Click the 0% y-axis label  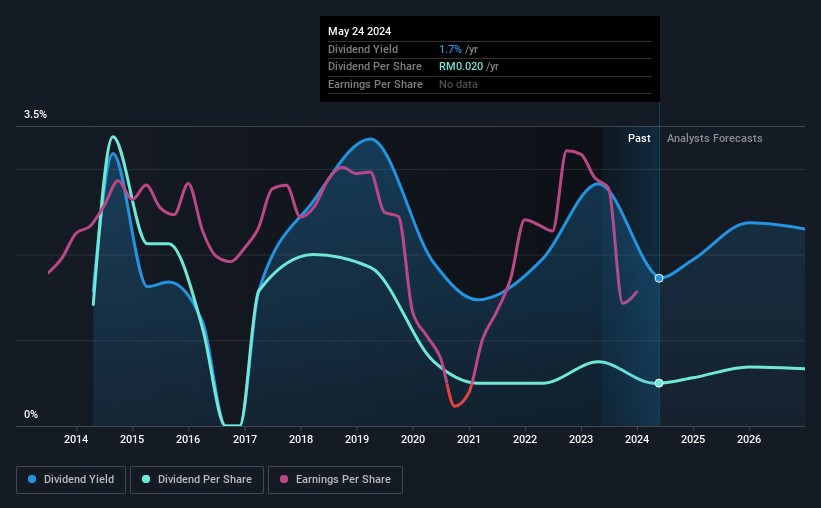click(x=31, y=414)
